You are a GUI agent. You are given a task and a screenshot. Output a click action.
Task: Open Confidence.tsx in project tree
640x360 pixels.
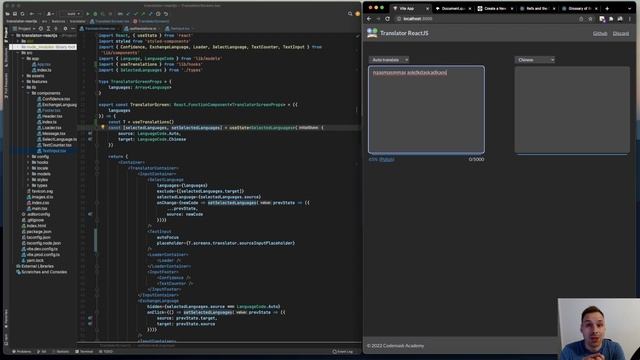pos(53,99)
